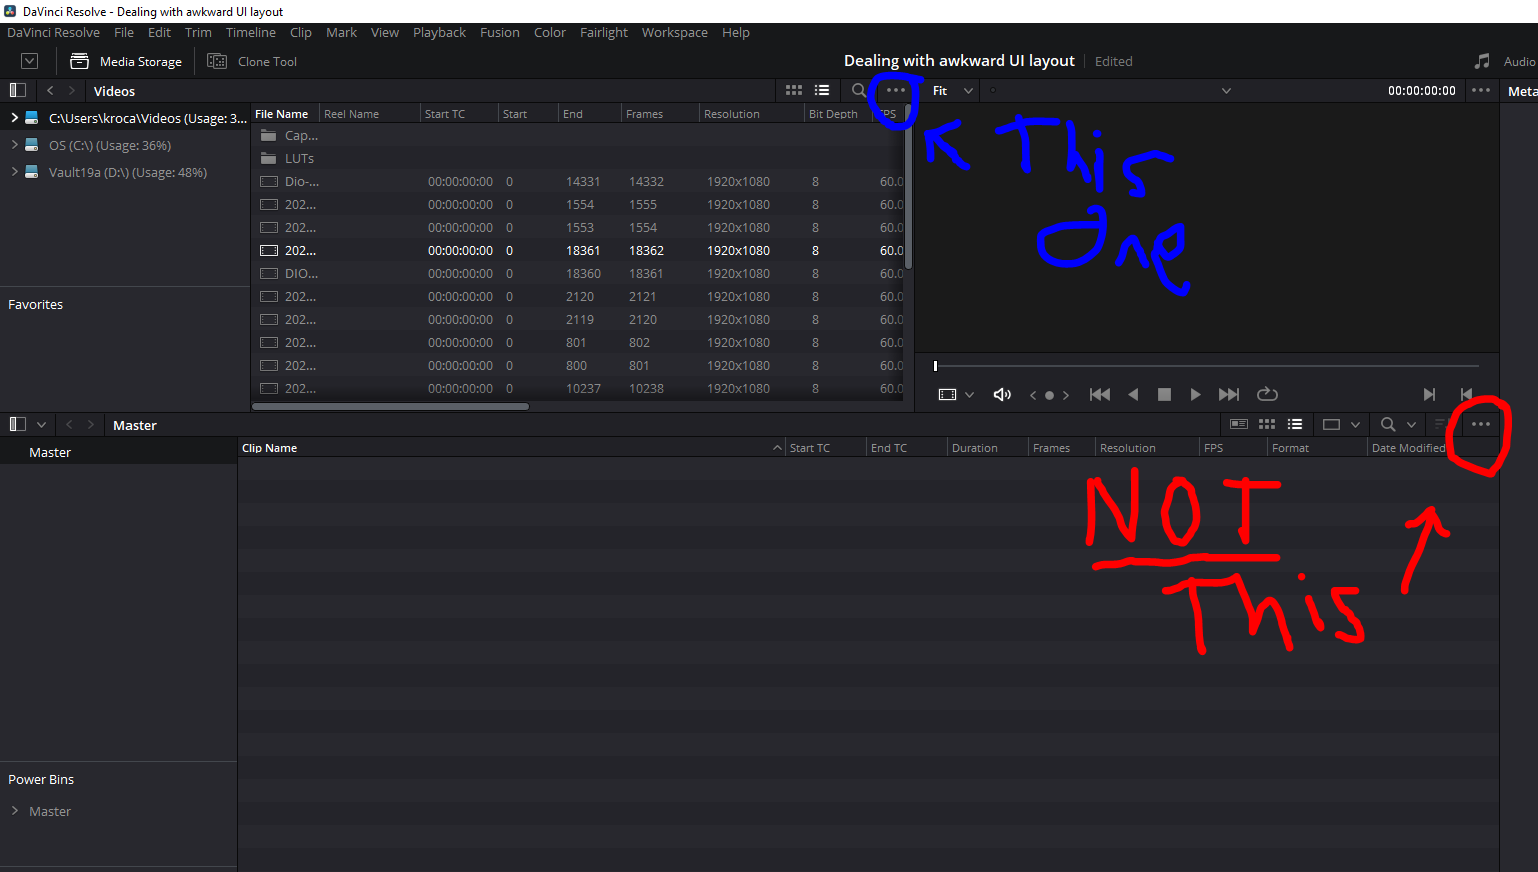Image resolution: width=1538 pixels, height=872 pixels.
Task: Sort by File Name column
Action: [285, 114]
